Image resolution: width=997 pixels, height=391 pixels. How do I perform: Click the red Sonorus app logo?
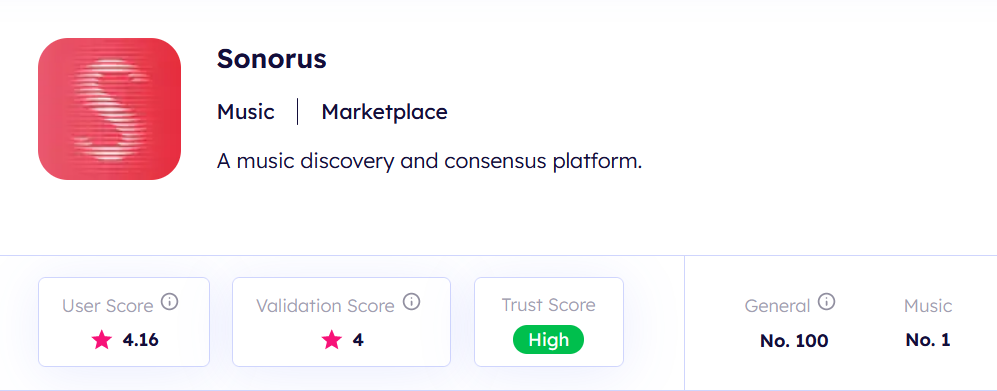click(x=109, y=109)
